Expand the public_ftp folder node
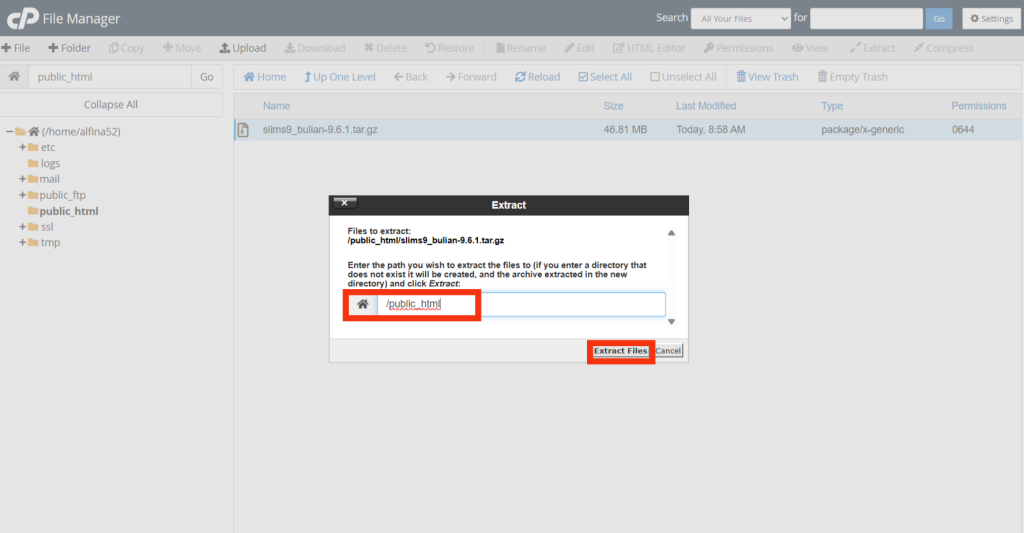 click(22, 195)
